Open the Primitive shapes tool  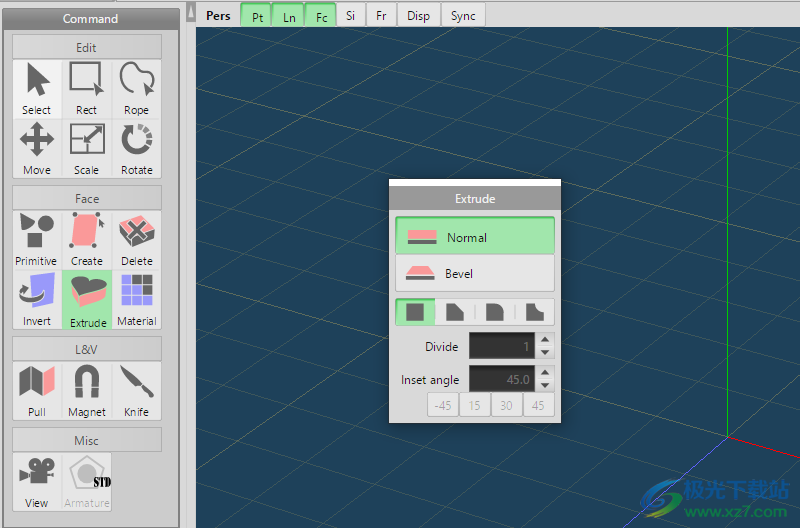[x=37, y=240]
